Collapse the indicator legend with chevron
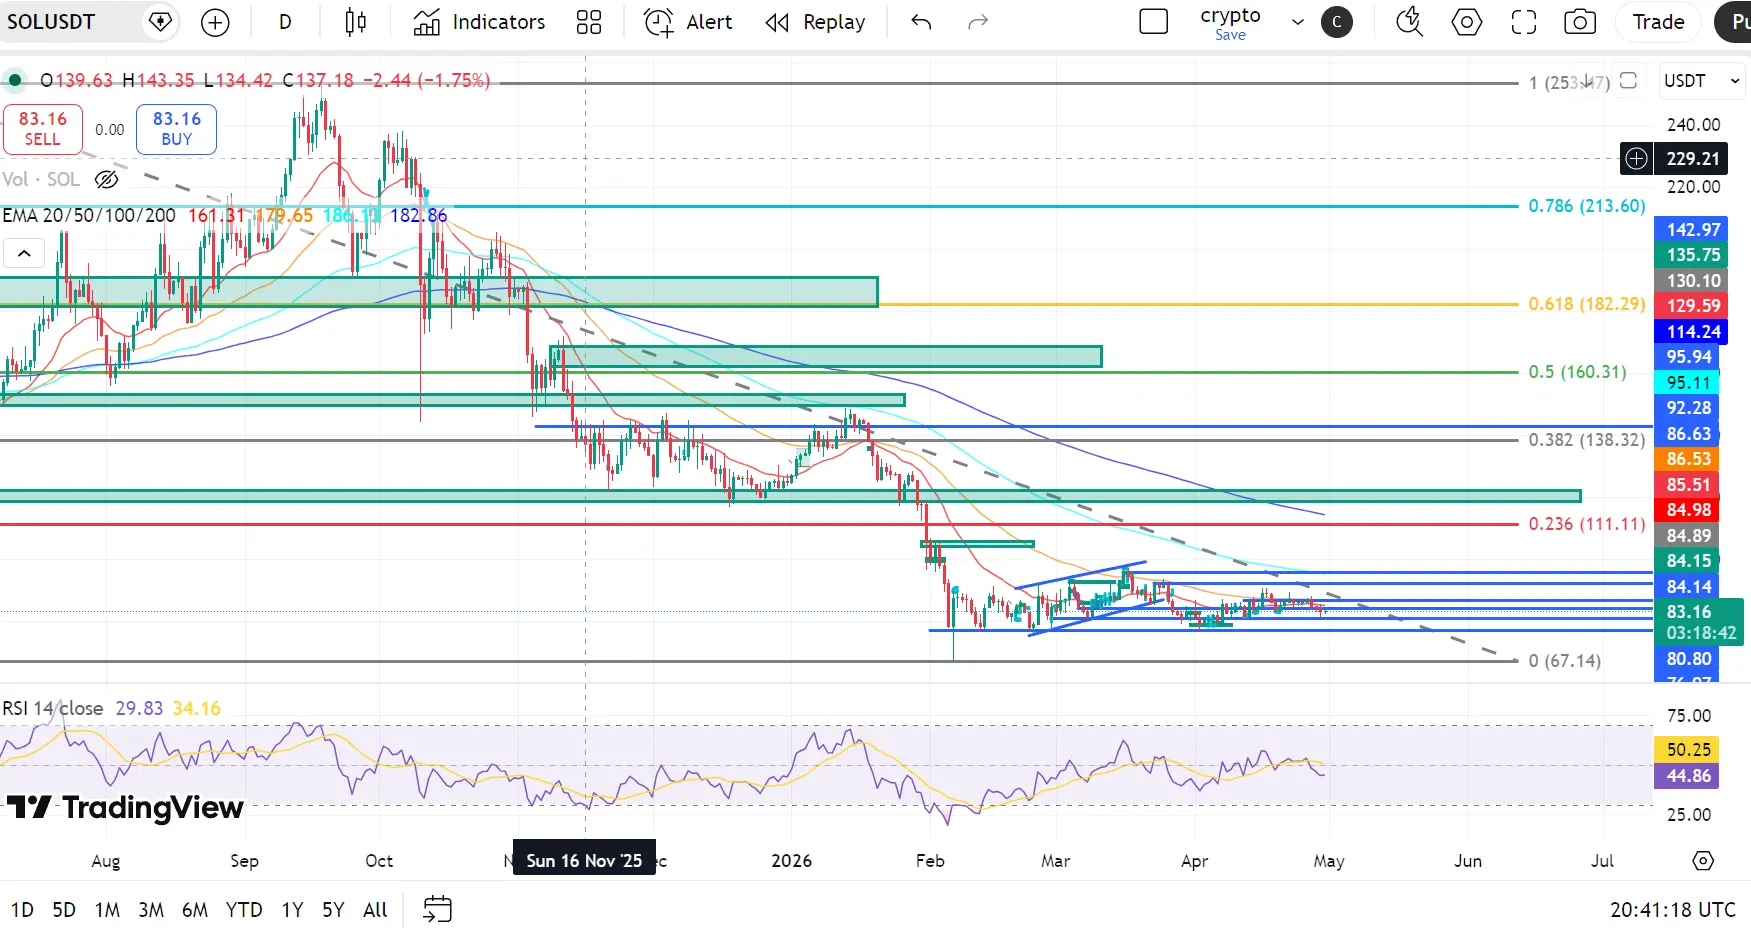Screen dimensions: 1751x937 coord(24,254)
